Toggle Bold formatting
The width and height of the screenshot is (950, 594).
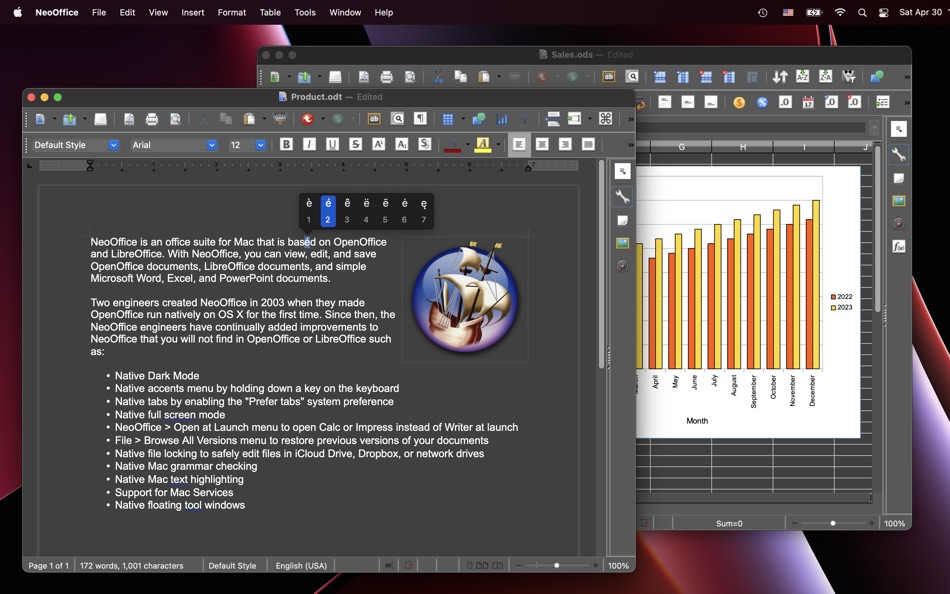click(x=286, y=144)
